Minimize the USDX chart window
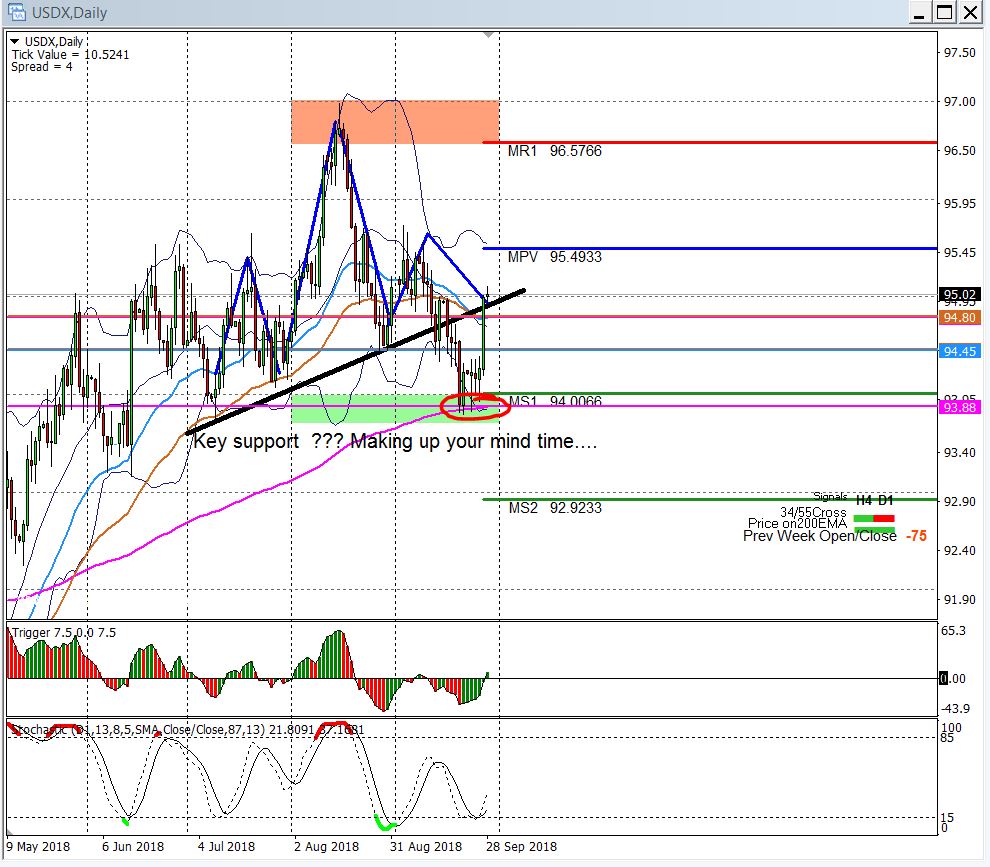This screenshot has height=867, width=990. (920, 13)
